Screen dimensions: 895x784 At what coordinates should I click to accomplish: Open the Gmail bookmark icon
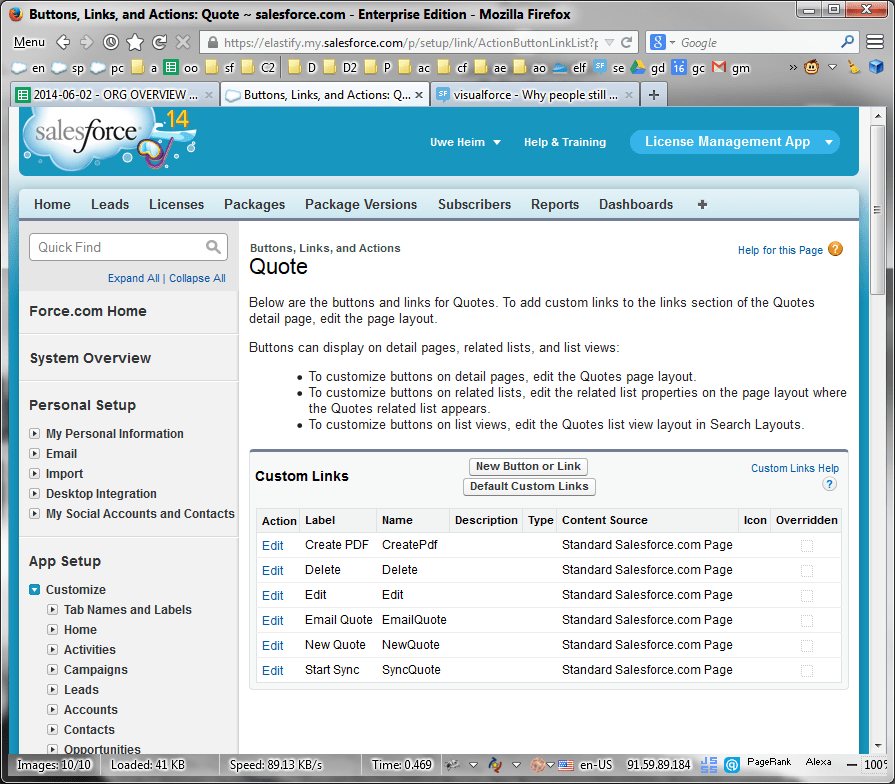pos(718,67)
